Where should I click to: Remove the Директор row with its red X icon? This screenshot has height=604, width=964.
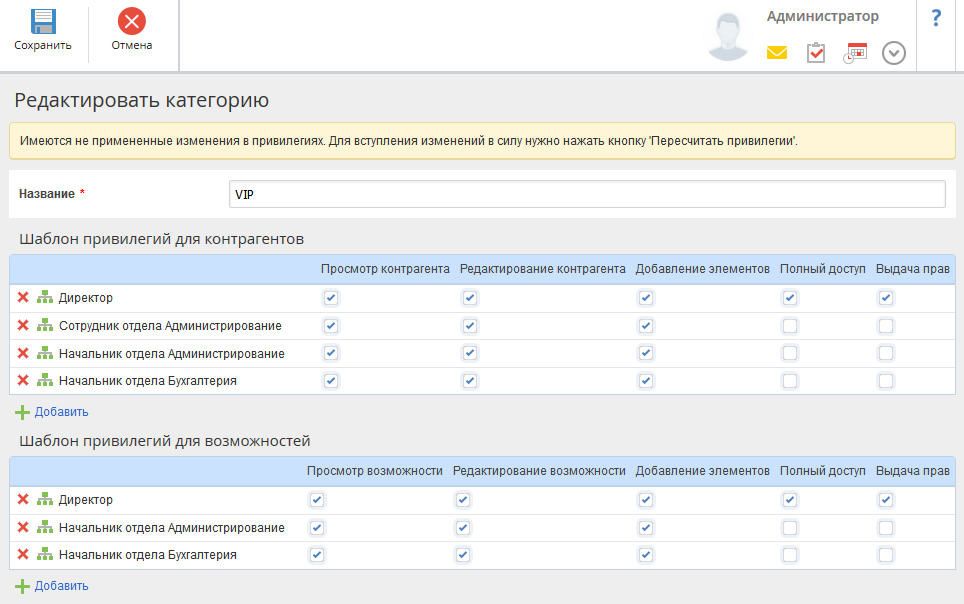point(25,296)
